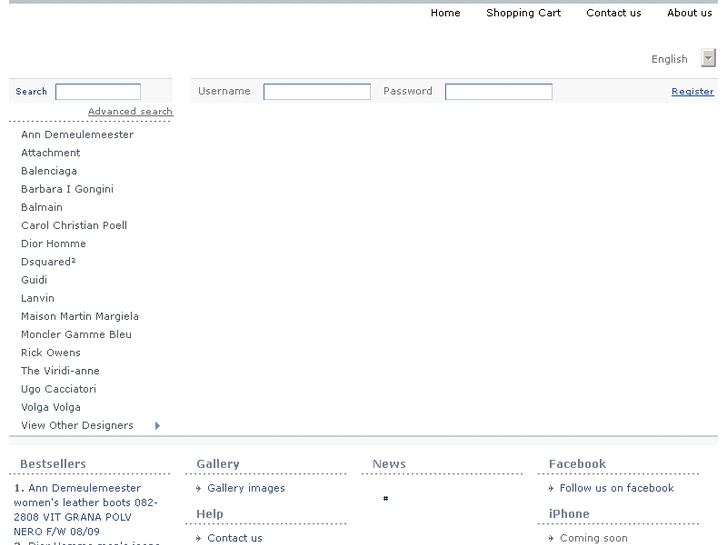
Task: Click arrow bullet beside Follow us on facebook
Action: coord(551,488)
